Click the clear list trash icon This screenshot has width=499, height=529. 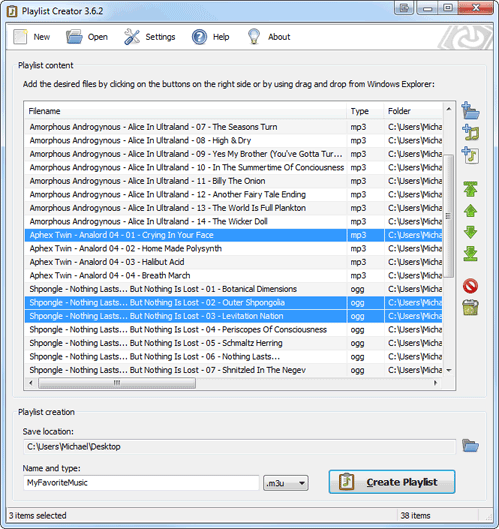pos(470,307)
